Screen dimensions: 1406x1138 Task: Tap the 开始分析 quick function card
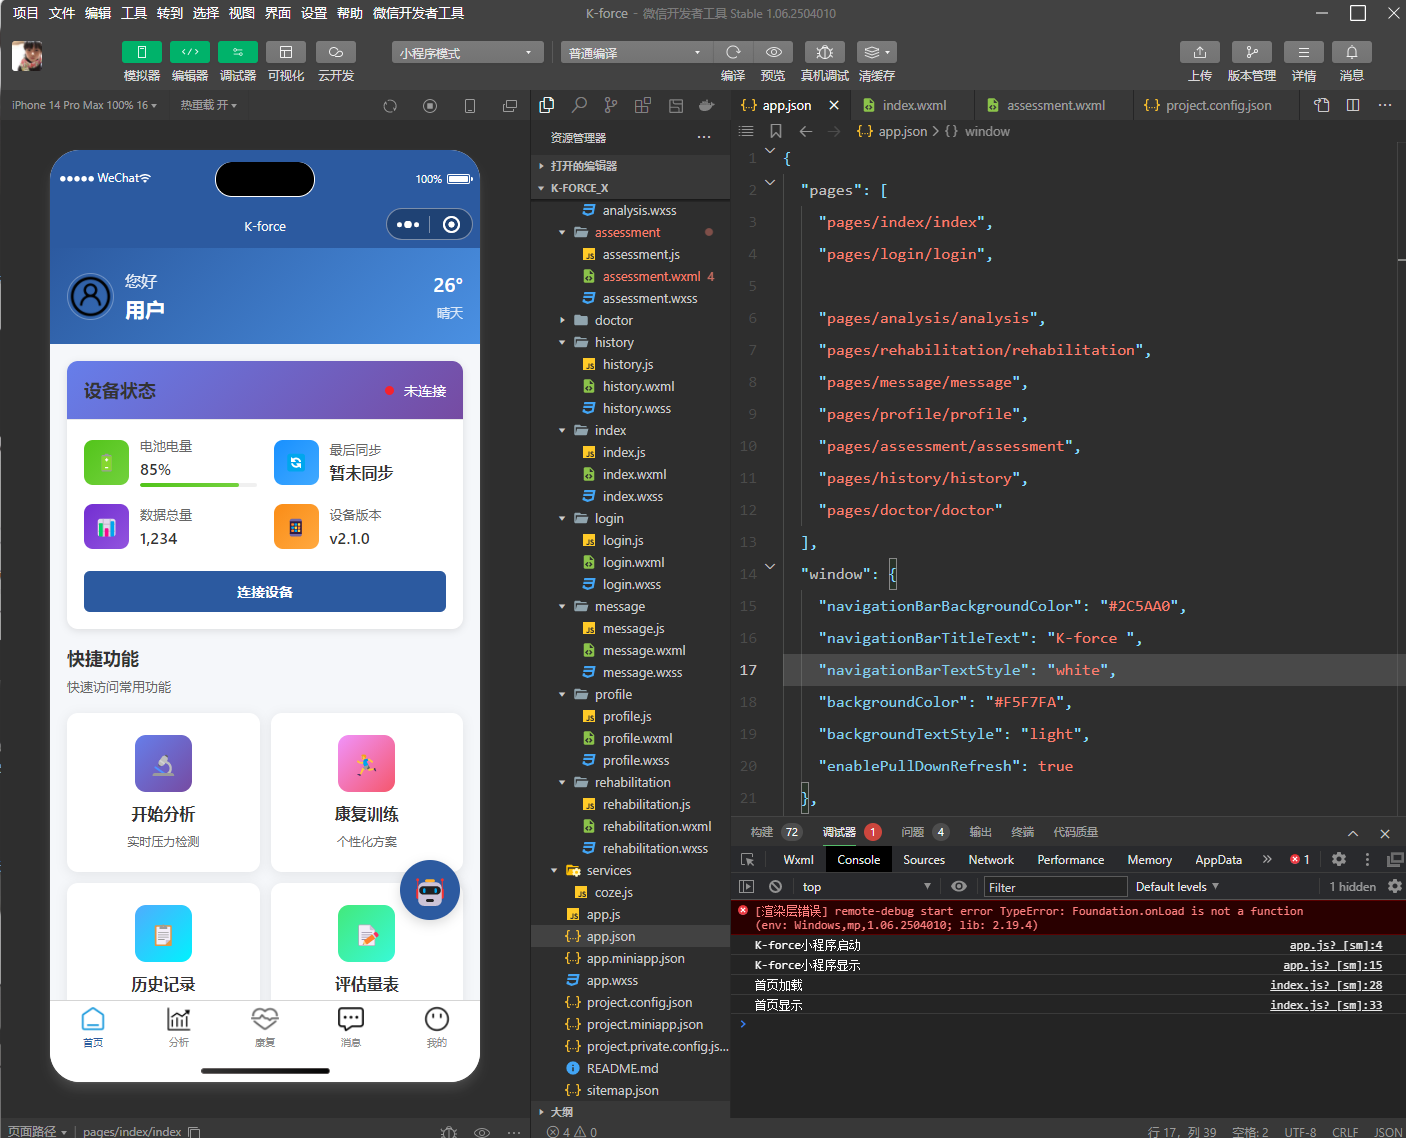pos(163,792)
